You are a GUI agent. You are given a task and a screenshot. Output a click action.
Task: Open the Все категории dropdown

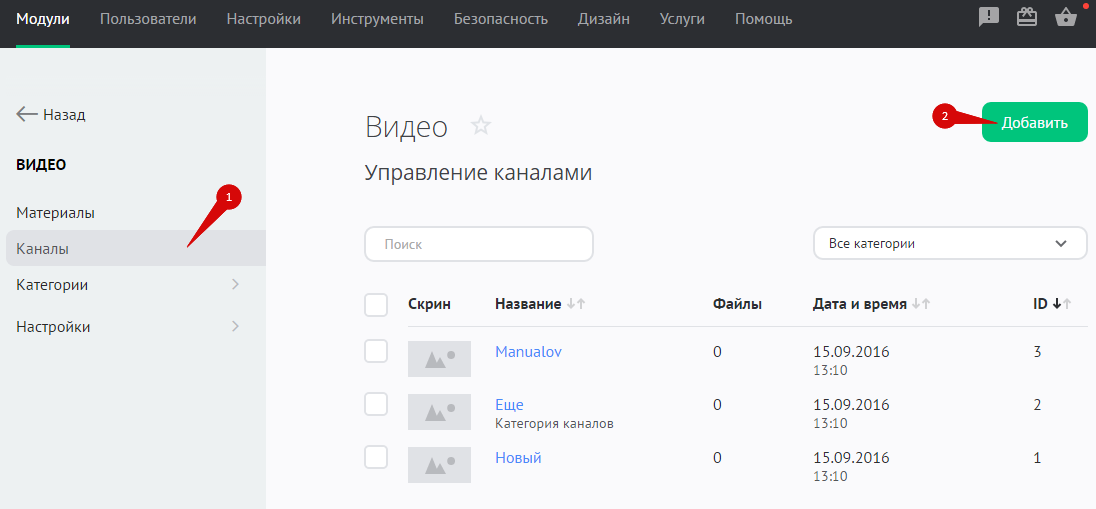coord(949,243)
